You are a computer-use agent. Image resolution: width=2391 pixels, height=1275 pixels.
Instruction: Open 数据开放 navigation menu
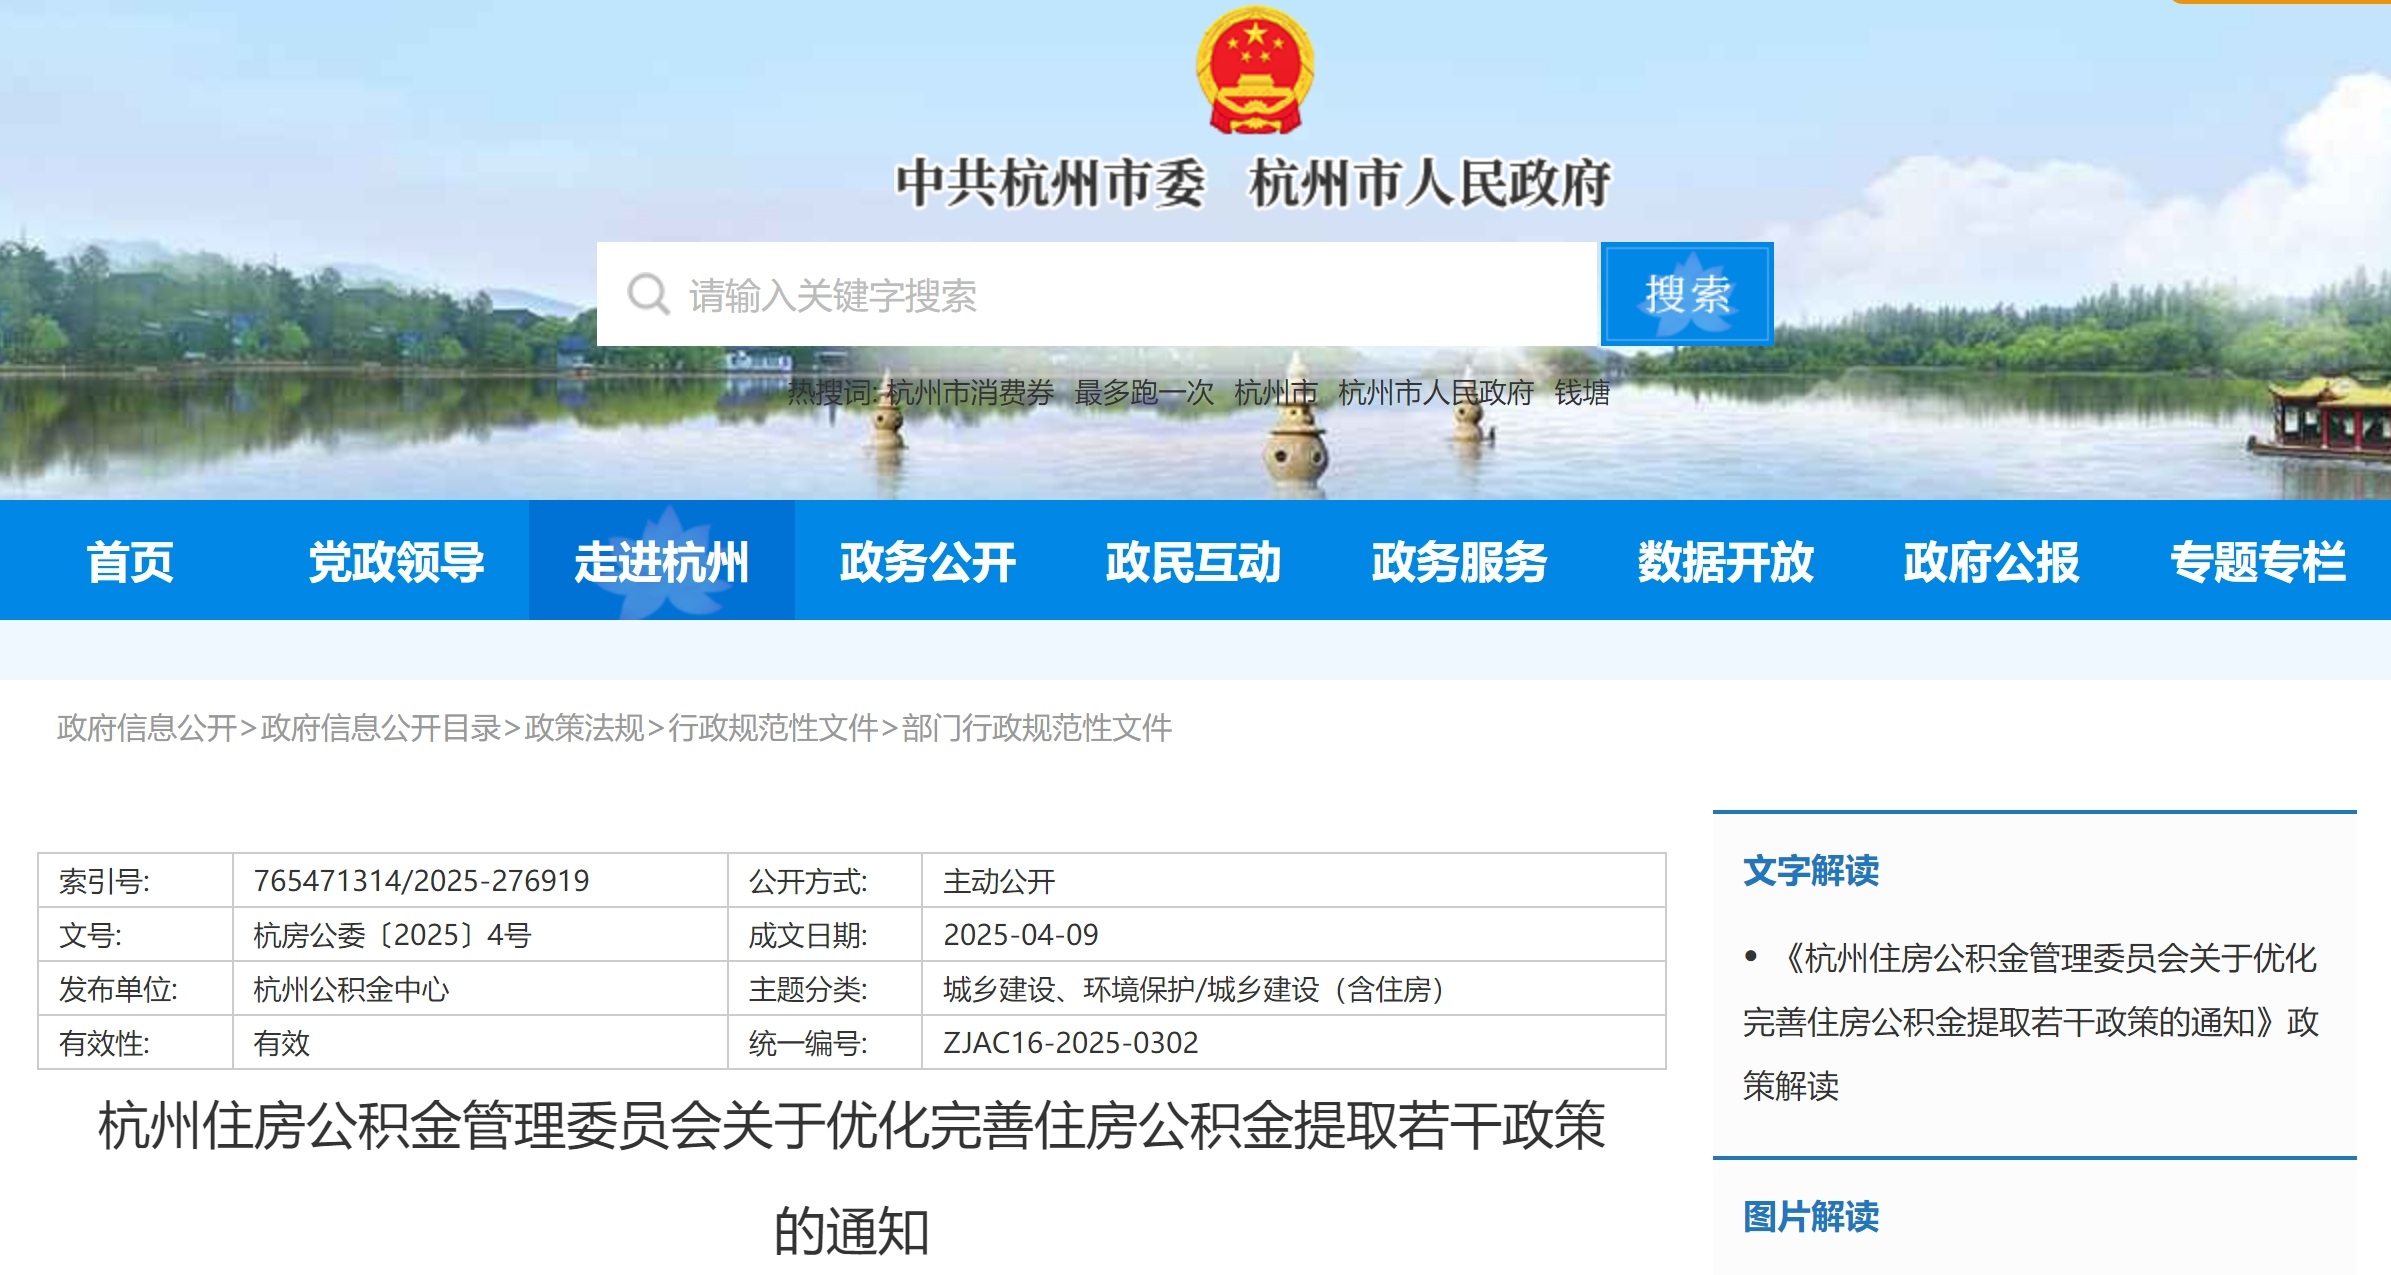[x=1725, y=561]
